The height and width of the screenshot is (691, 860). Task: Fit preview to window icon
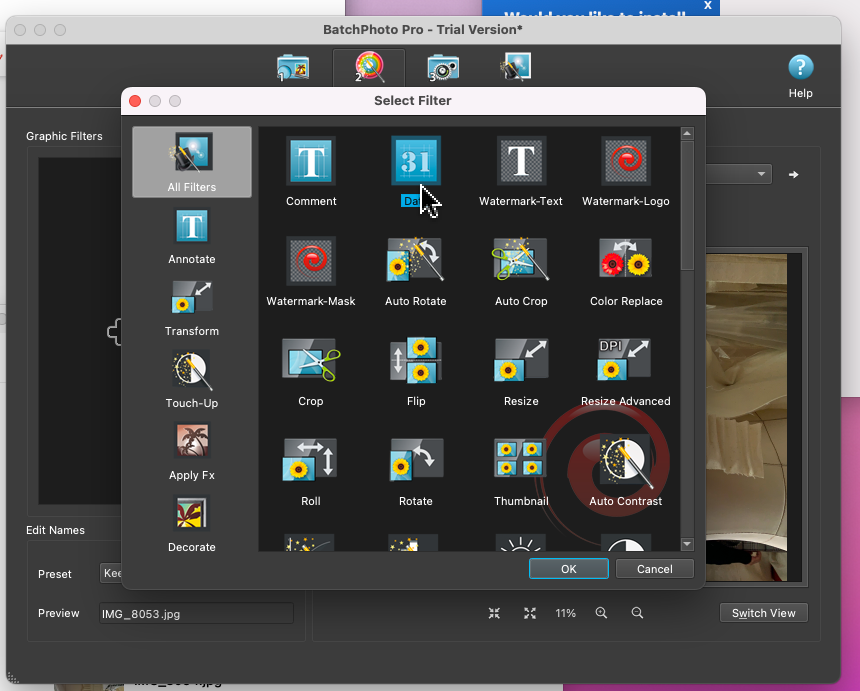coord(494,613)
